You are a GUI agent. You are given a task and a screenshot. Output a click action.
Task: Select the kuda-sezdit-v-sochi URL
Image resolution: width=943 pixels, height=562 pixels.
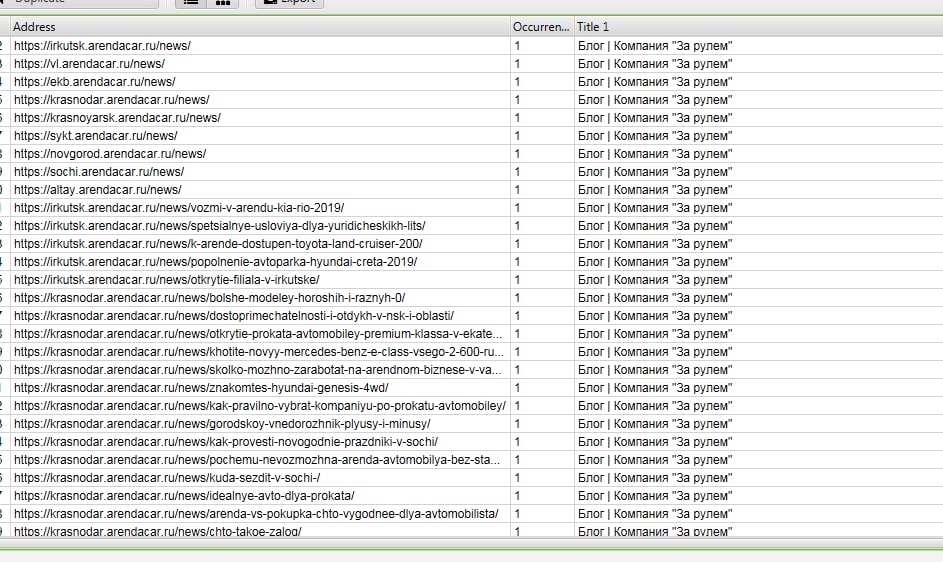(167, 478)
